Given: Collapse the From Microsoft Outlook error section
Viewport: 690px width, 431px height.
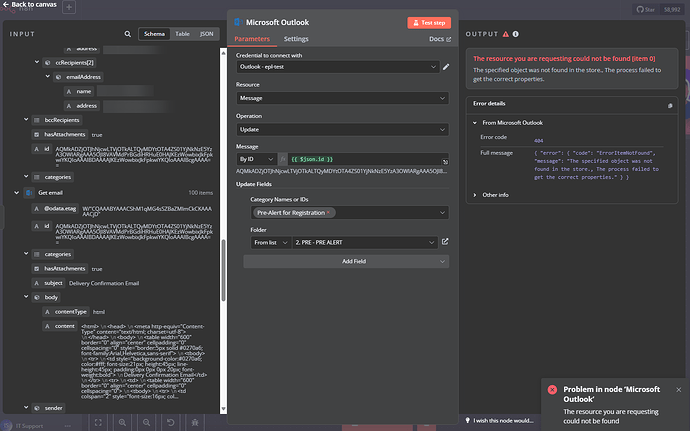Looking at the screenshot, I should tap(474, 123).
